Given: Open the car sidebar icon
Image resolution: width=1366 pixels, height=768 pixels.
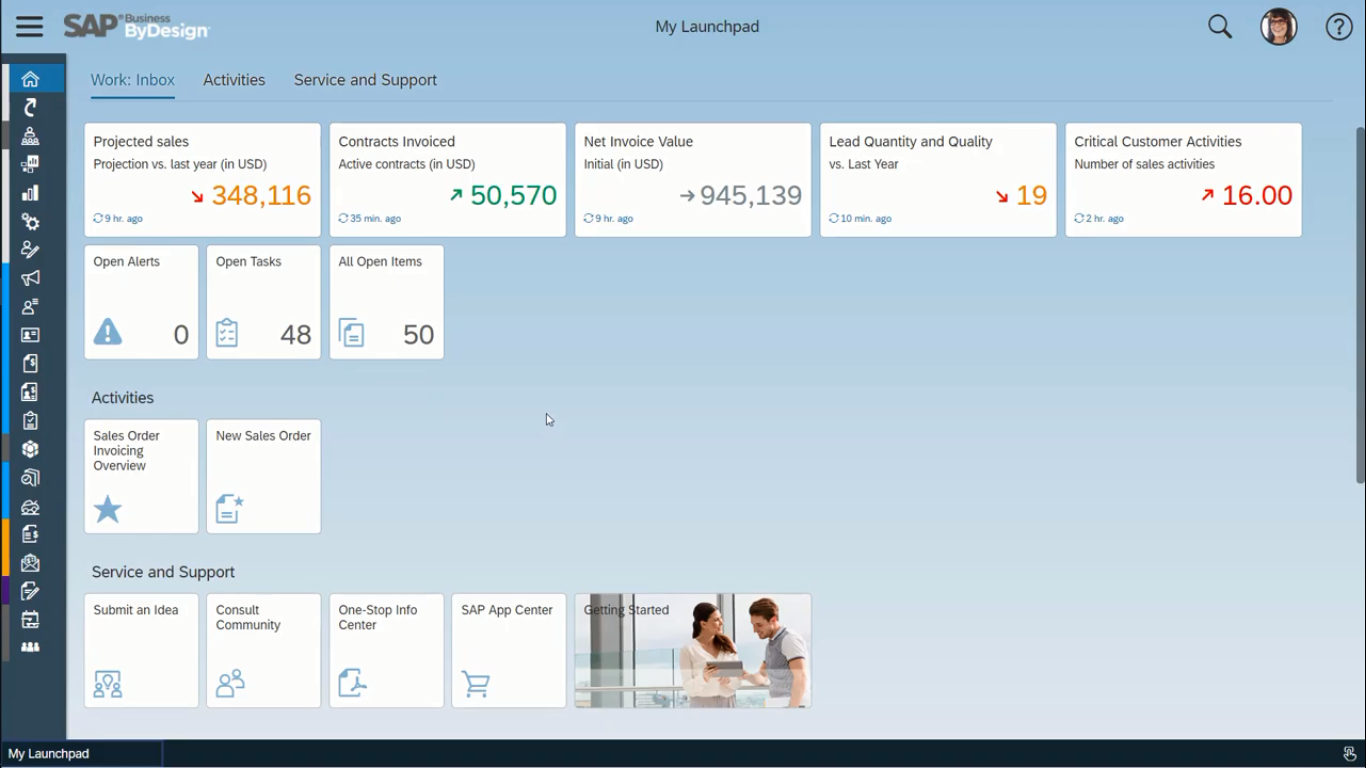Looking at the screenshot, I should 30,506.
